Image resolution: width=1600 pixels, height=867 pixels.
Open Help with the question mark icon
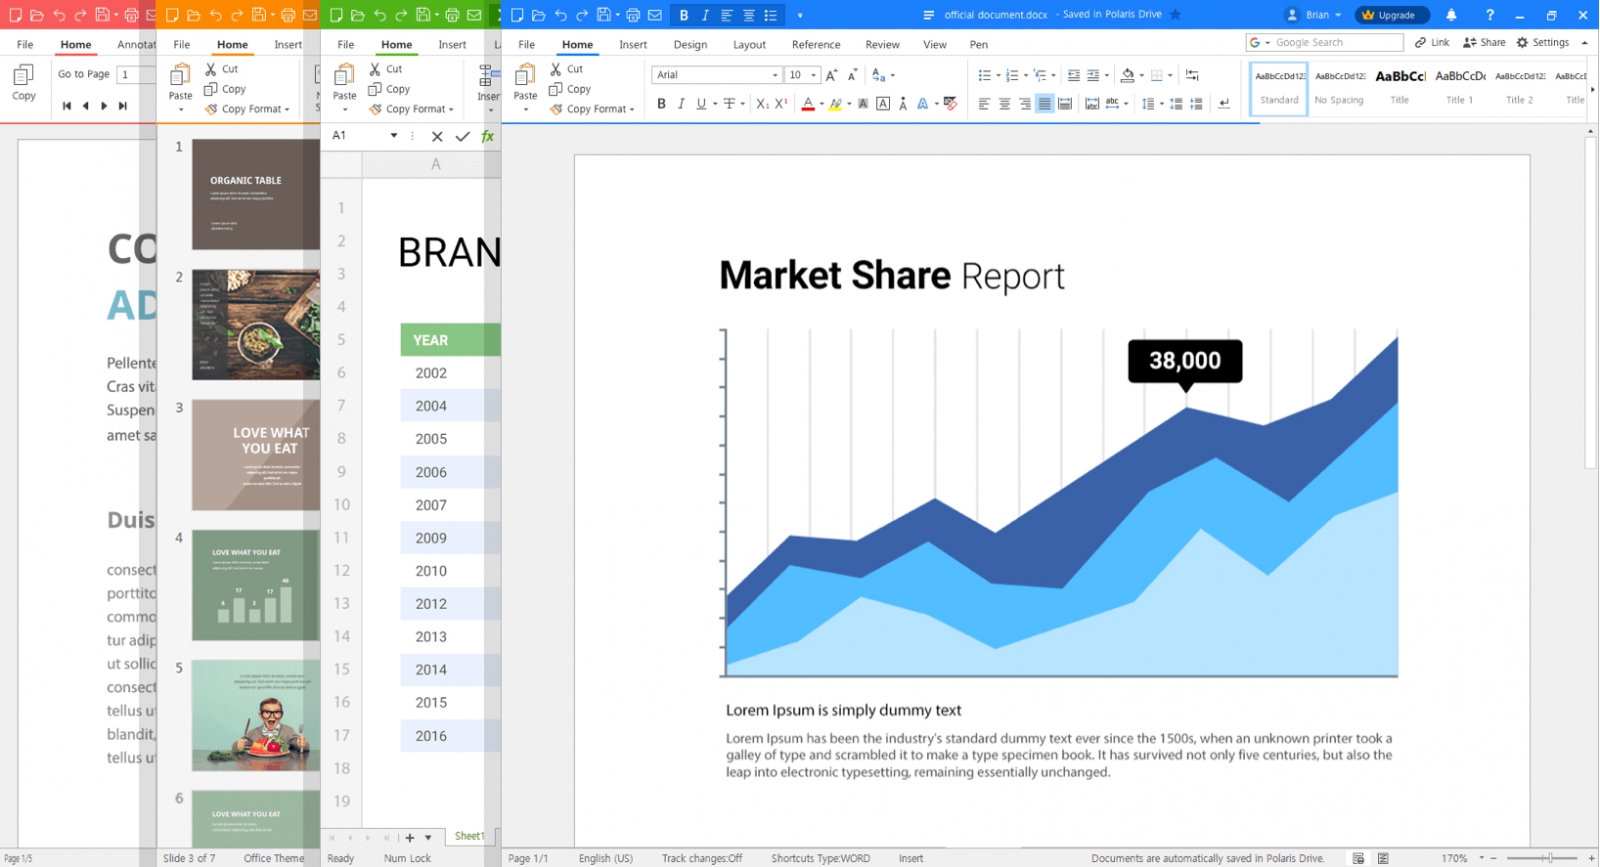[x=1489, y=15]
